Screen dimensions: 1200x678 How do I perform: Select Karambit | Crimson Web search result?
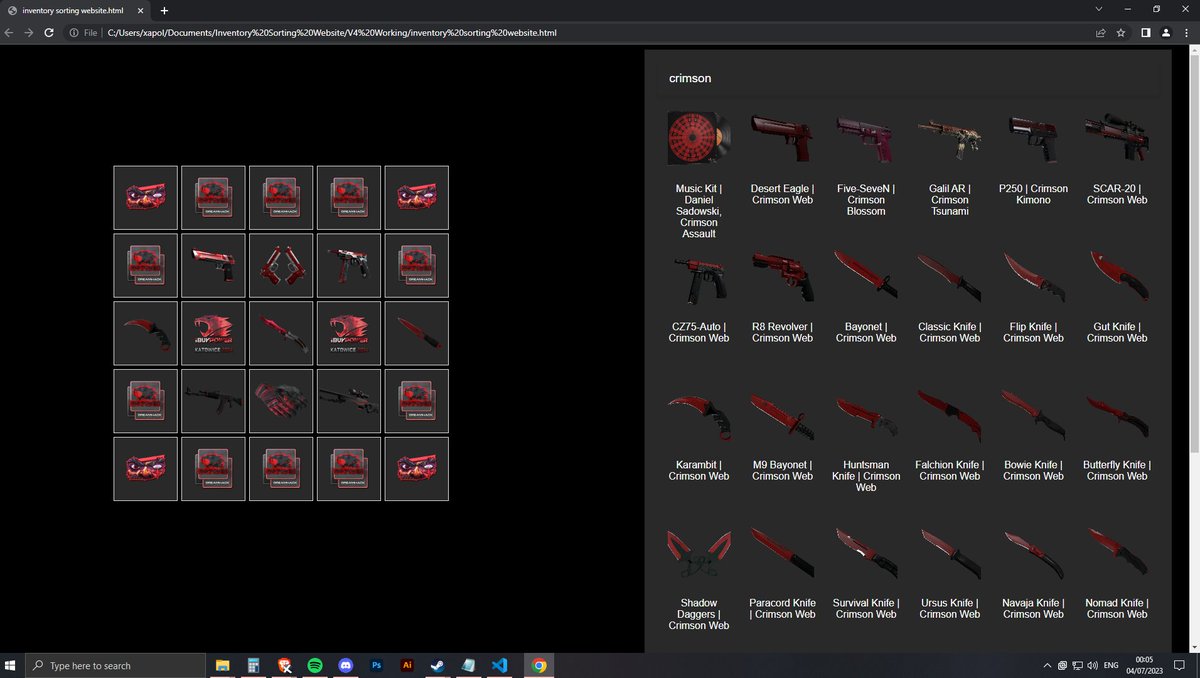[x=699, y=434]
